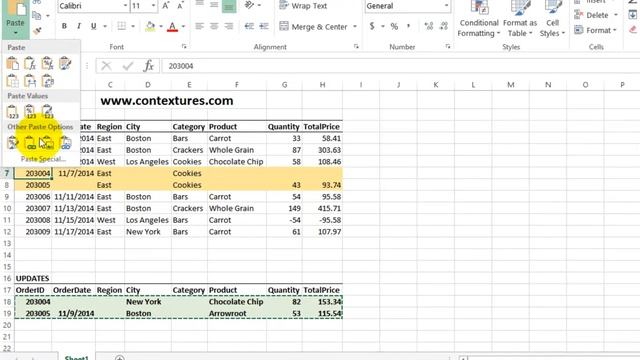Click the Borders icon
Image resolution: width=640 pixels, height=360 pixels.
tap(122, 27)
